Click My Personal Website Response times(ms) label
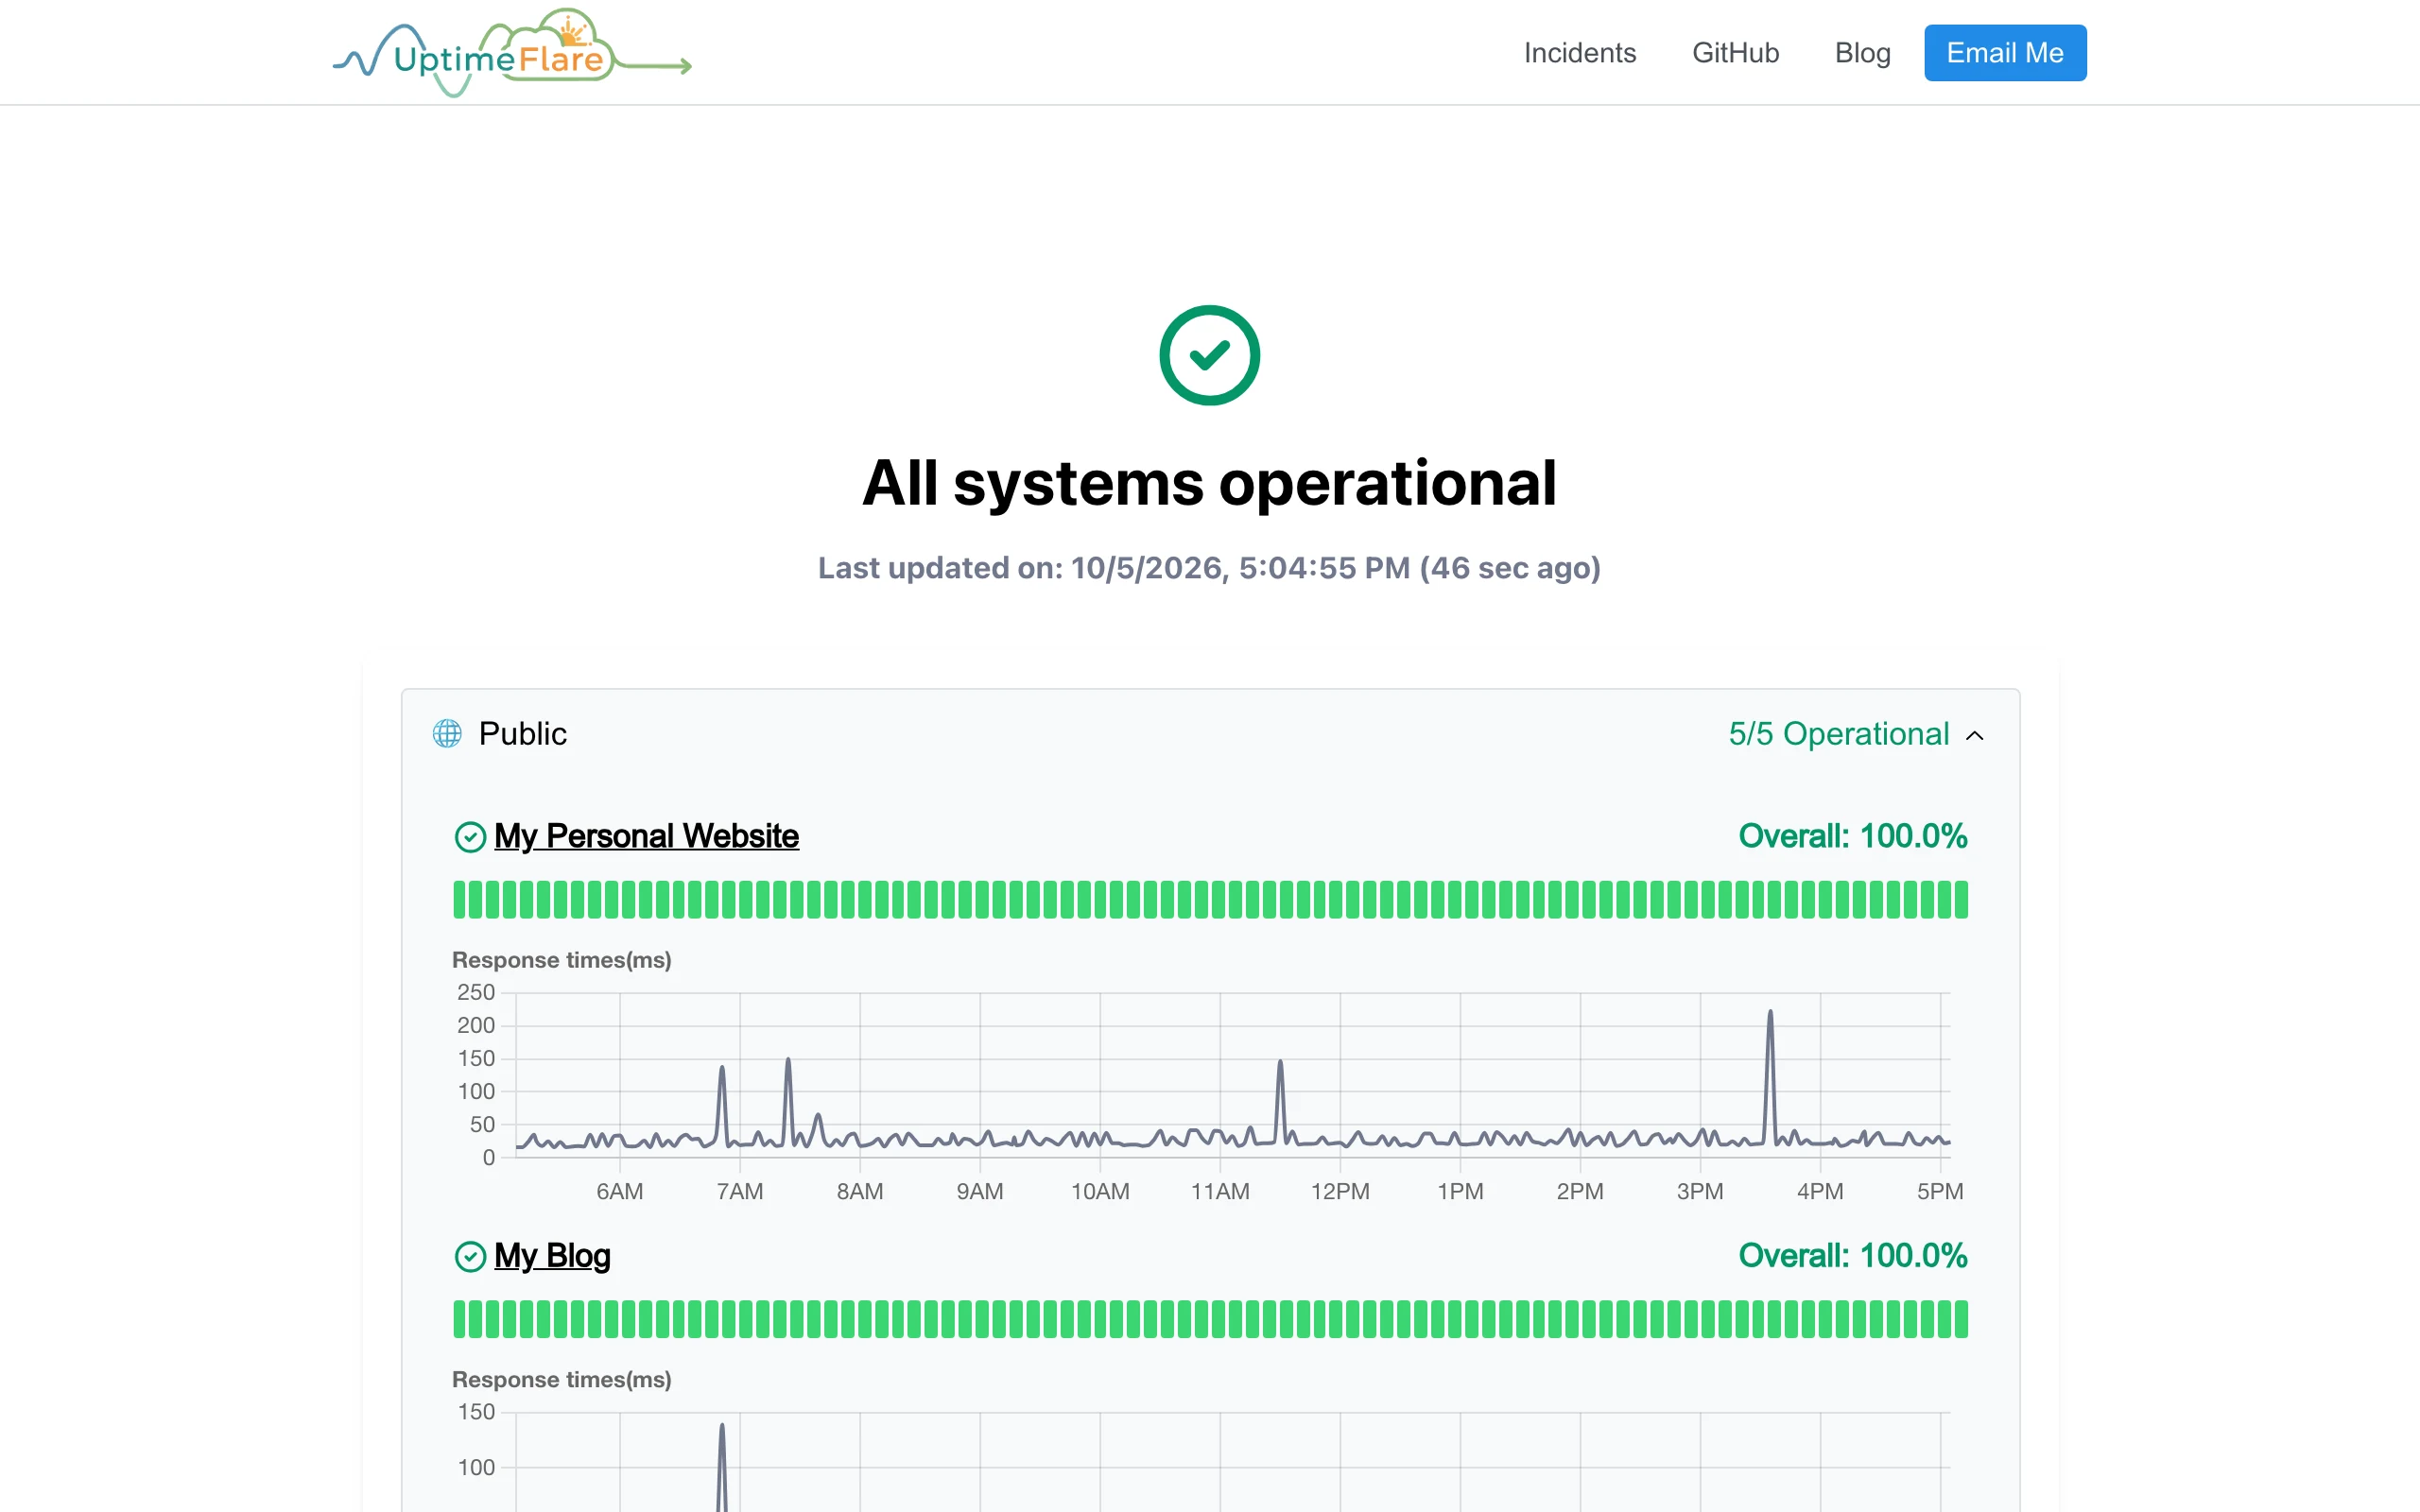 [x=561, y=960]
